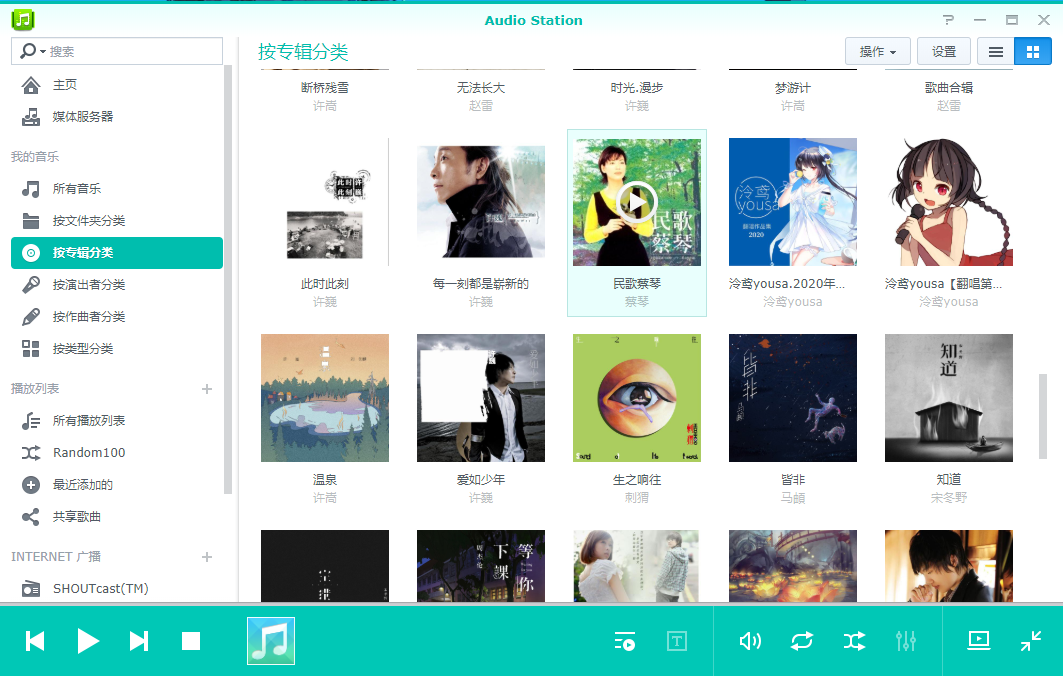Select the 生之响往 album cover
The height and width of the screenshot is (676, 1063).
(637, 398)
